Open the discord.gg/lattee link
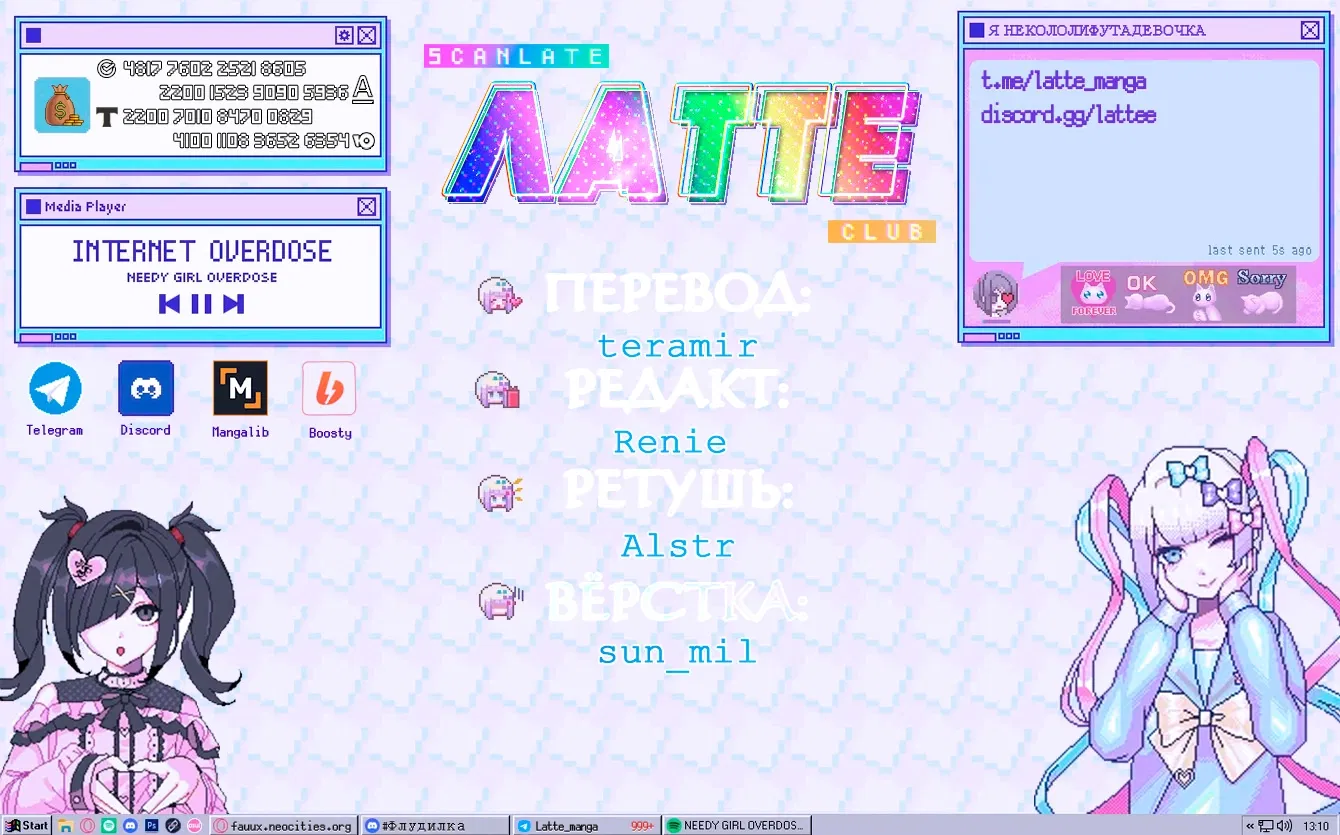 click(x=1068, y=115)
